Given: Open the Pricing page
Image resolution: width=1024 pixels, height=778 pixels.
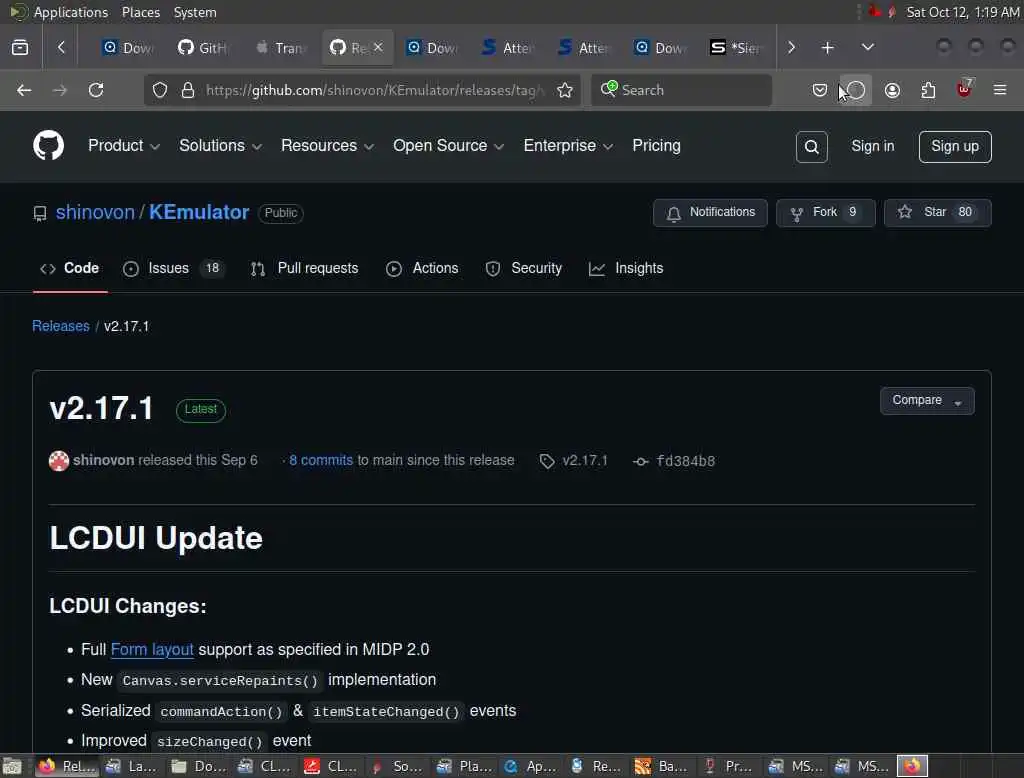Looking at the screenshot, I should [x=656, y=145].
